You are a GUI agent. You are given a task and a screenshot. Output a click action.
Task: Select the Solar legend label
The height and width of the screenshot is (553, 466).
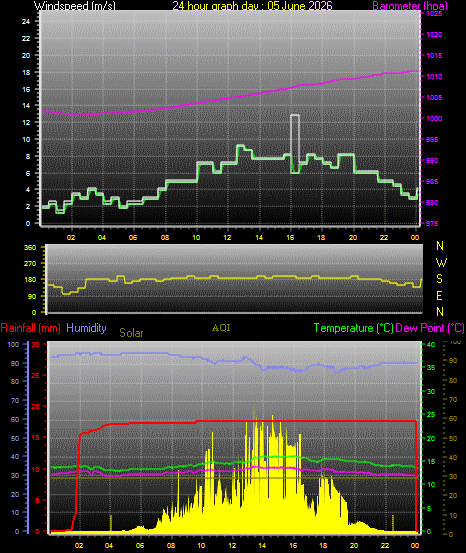131,333
